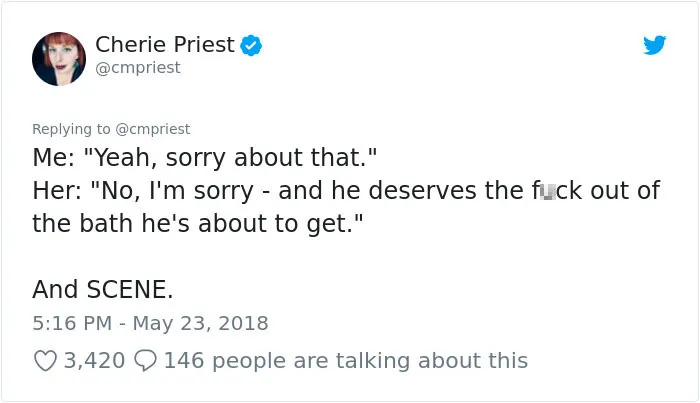Click the word 'deserves' in the tweet
This screenshot has width=700, height=403.
[424, 191]
